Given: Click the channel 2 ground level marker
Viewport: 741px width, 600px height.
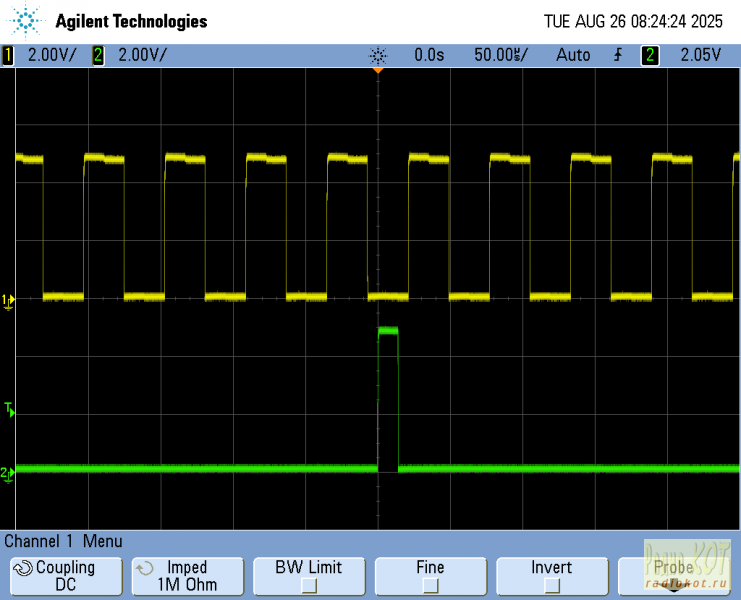Looking at the screenshot, I should 8,472.
